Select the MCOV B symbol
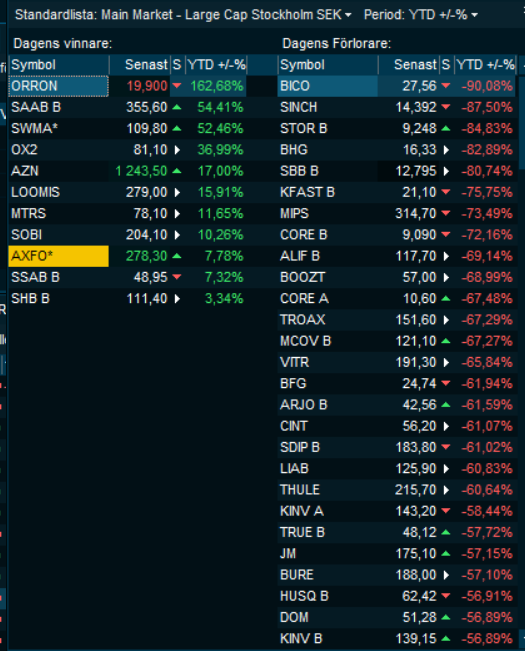The width and height of the screenshot is (525, 651). 305,341
